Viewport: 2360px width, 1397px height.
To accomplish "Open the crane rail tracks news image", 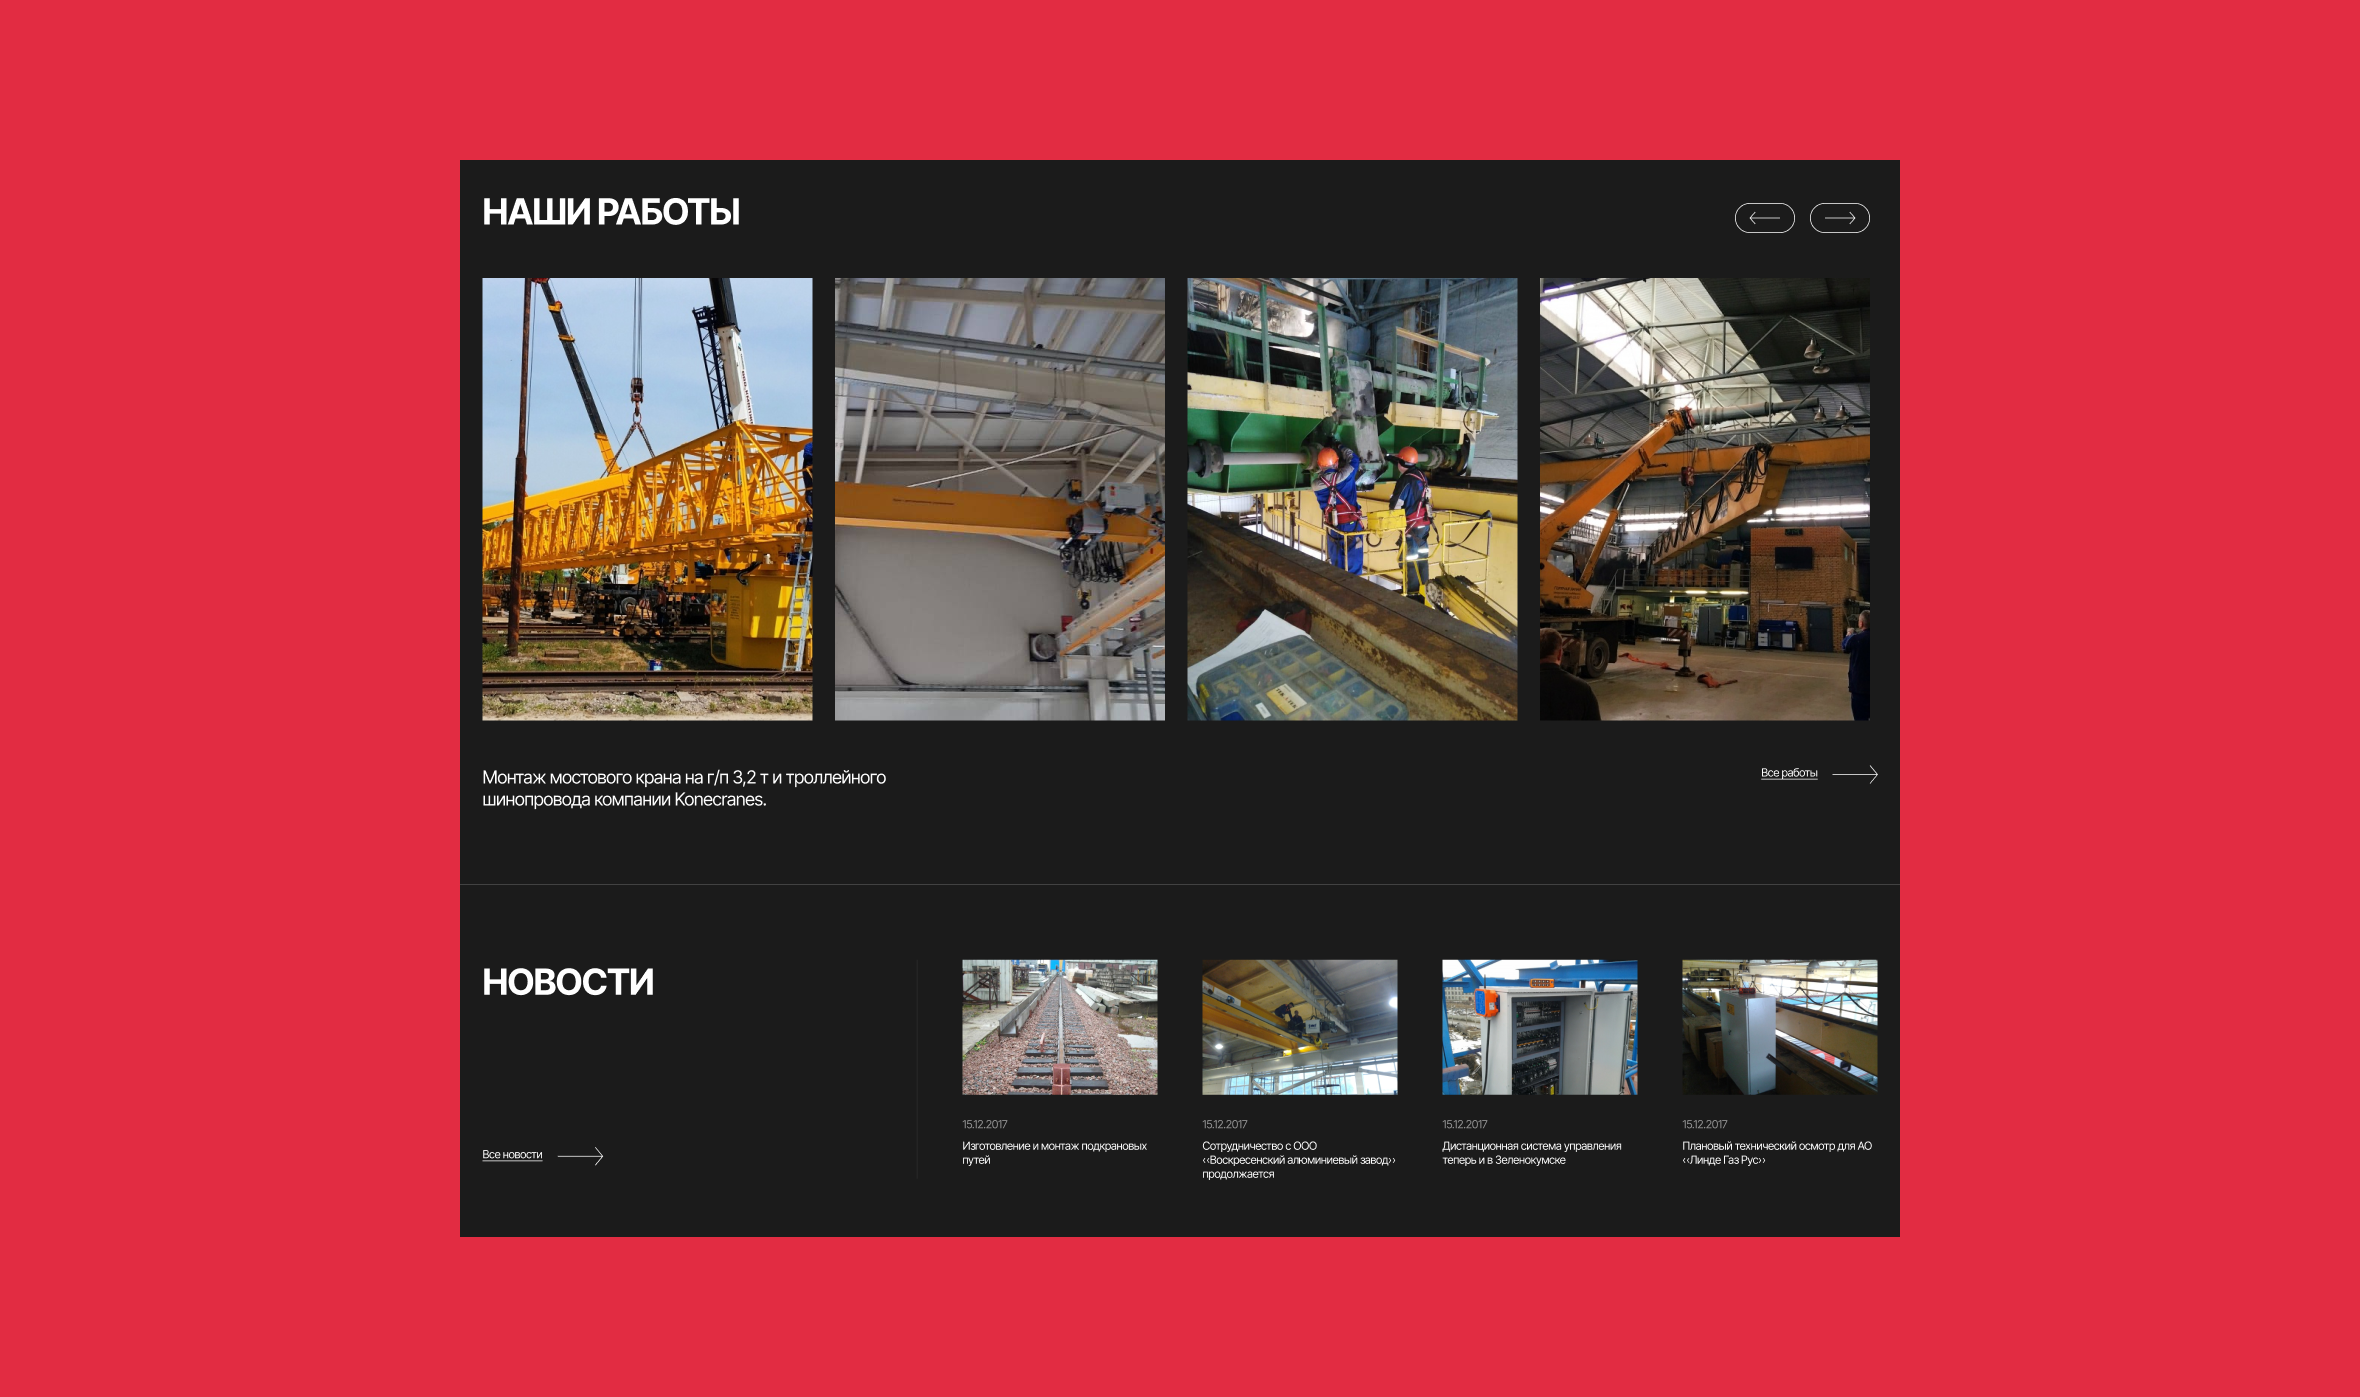I will [1059, 1027].
